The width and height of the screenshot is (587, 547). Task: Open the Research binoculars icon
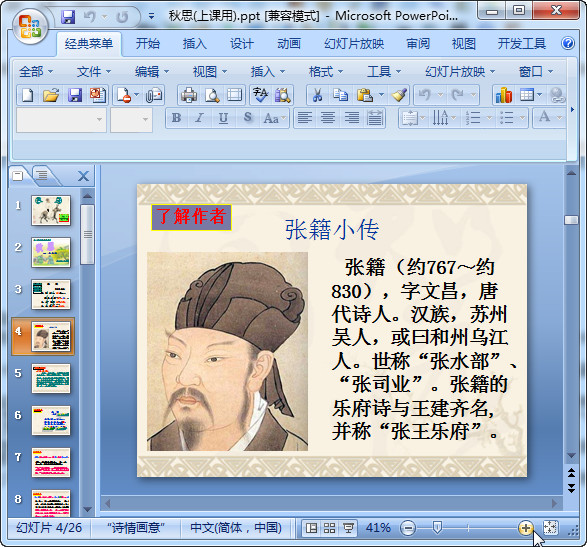pos(283,95)
